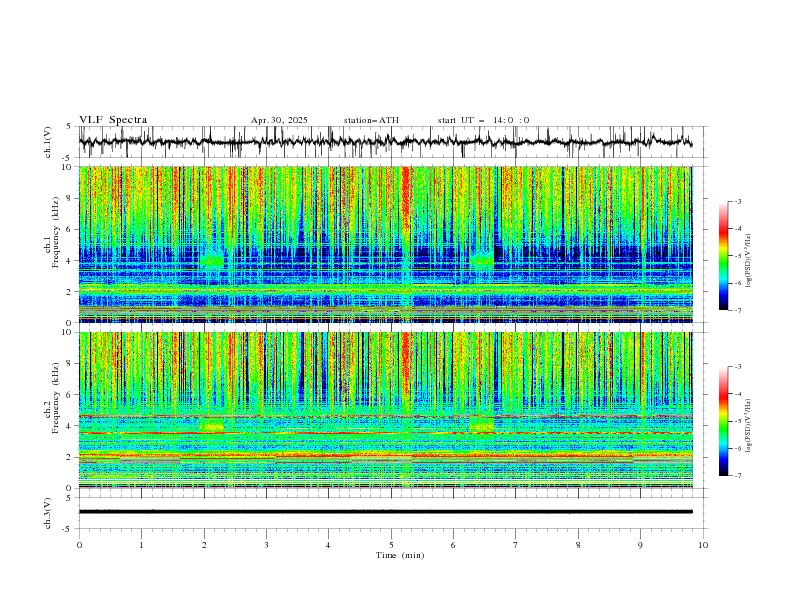Click the ch.1 spectrogram panel
The width and height of the screenshot is (792, 612).
tap(385, 244)
